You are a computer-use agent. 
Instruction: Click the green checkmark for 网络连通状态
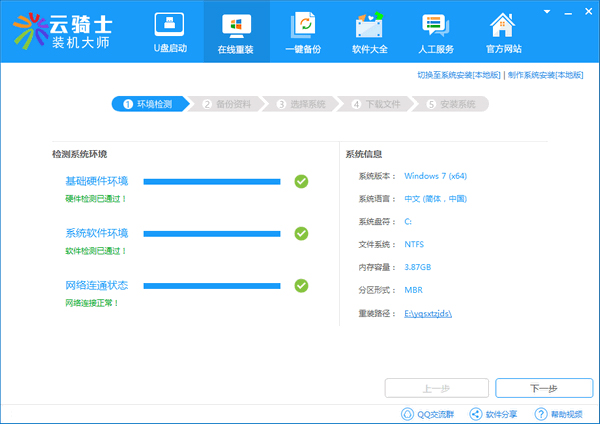pos(301,285)
